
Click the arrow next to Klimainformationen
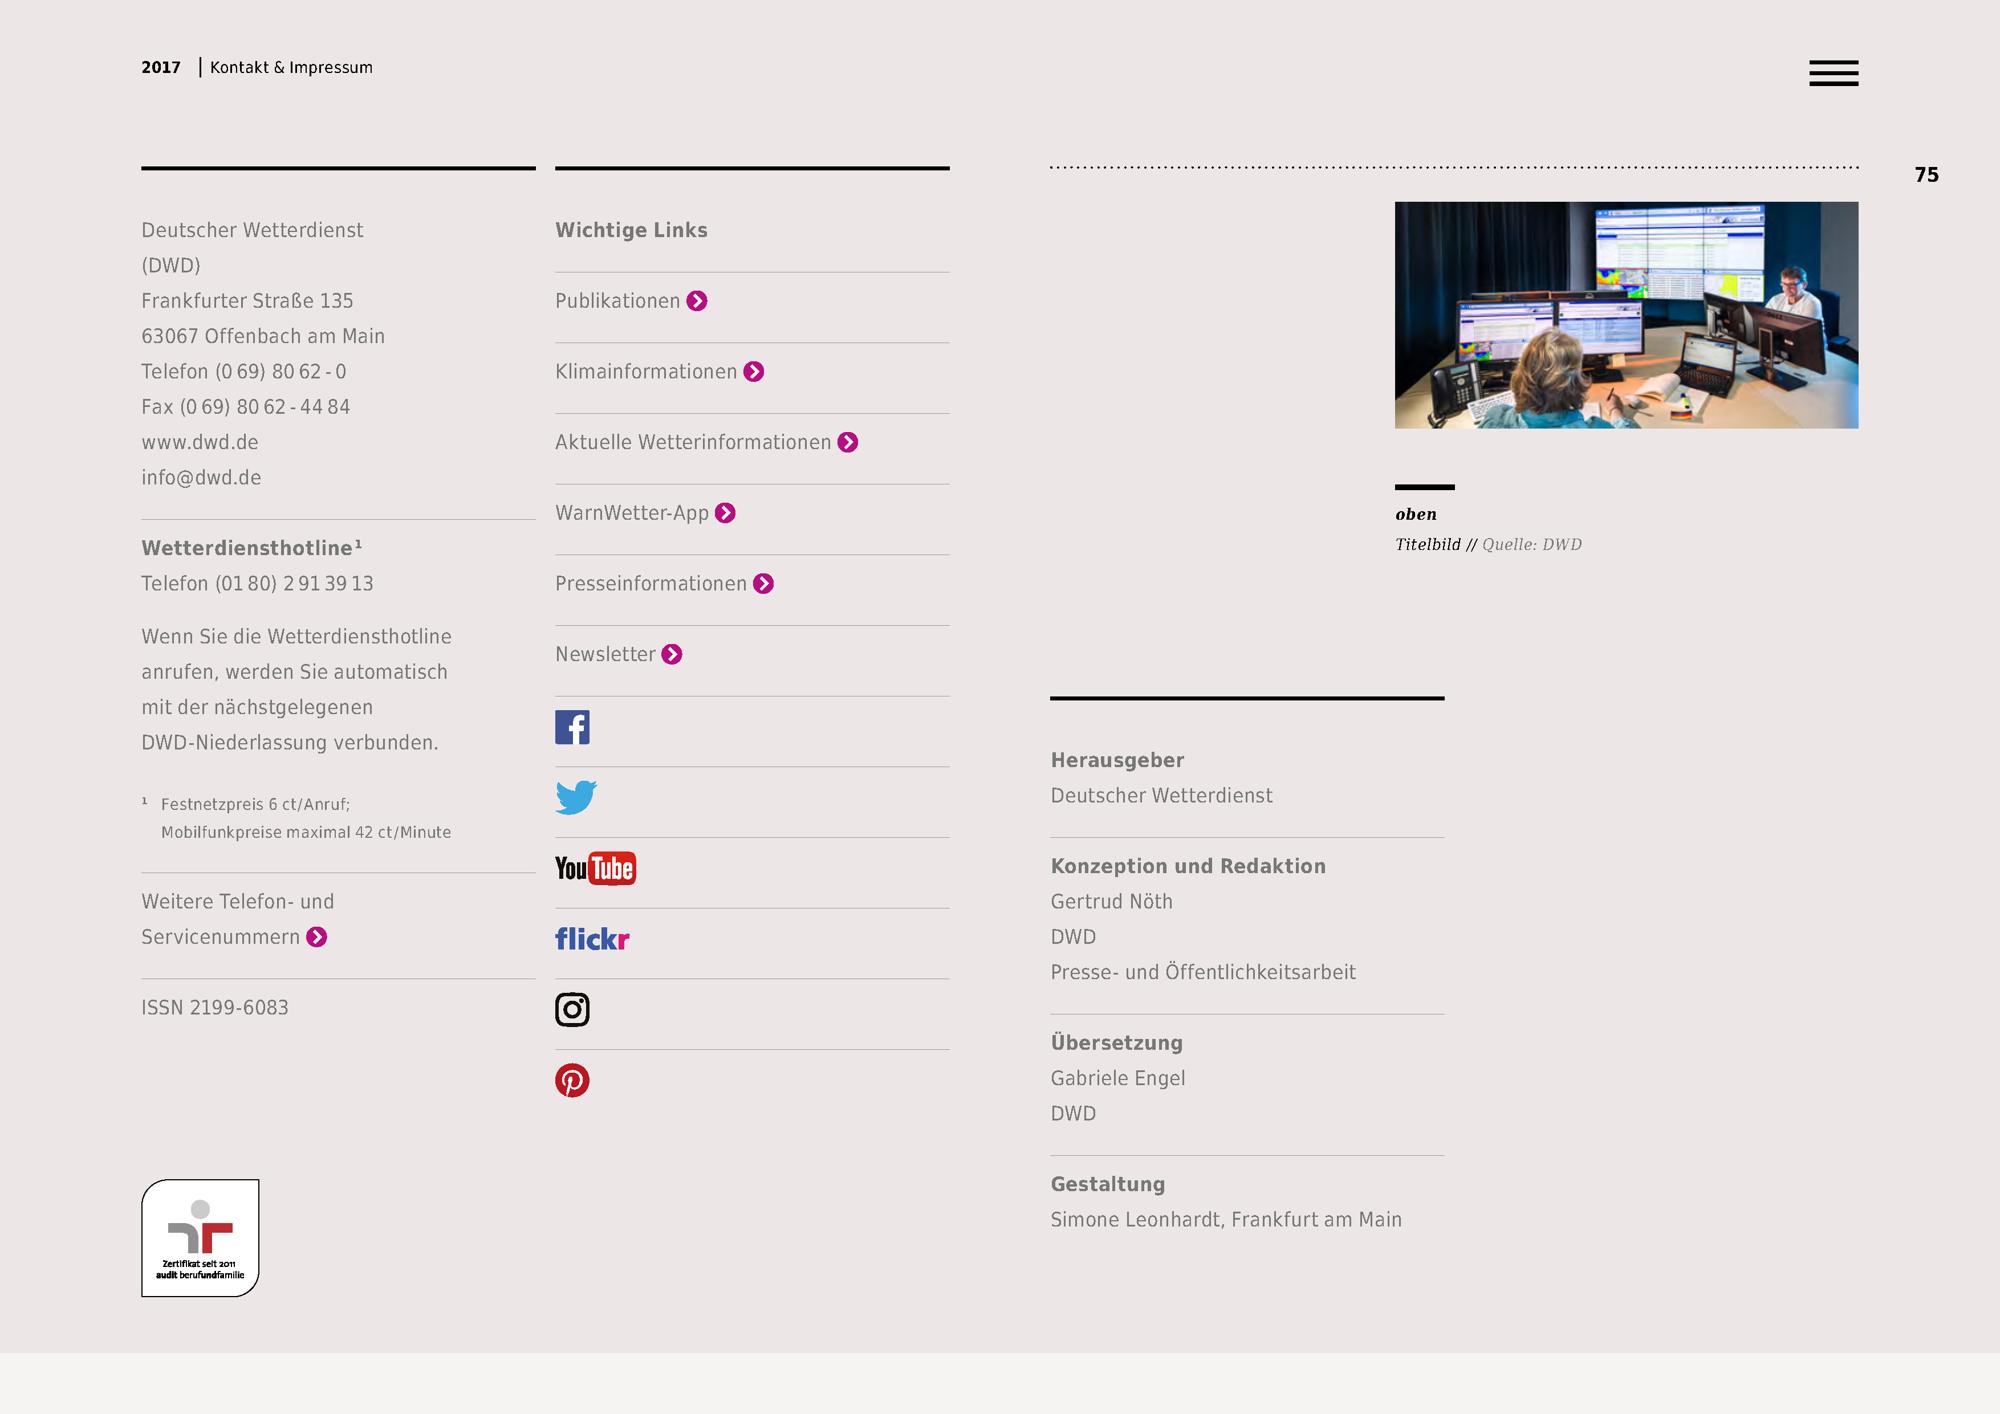(754, 372)
